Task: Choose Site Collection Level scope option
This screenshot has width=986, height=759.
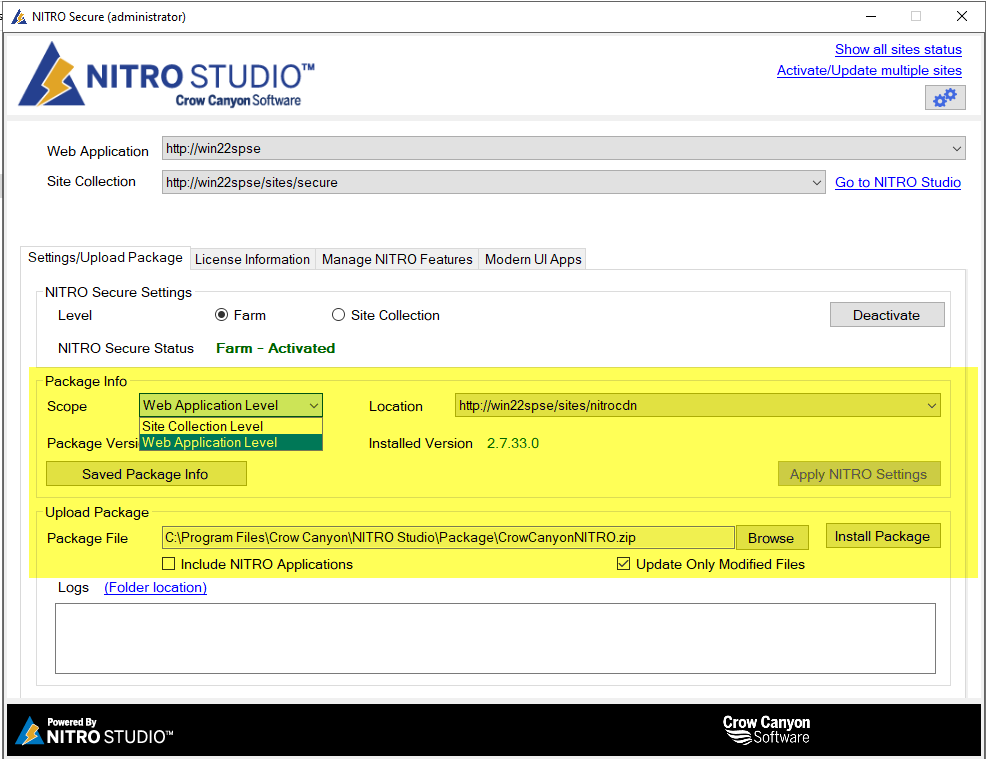Action: (231, 426)
